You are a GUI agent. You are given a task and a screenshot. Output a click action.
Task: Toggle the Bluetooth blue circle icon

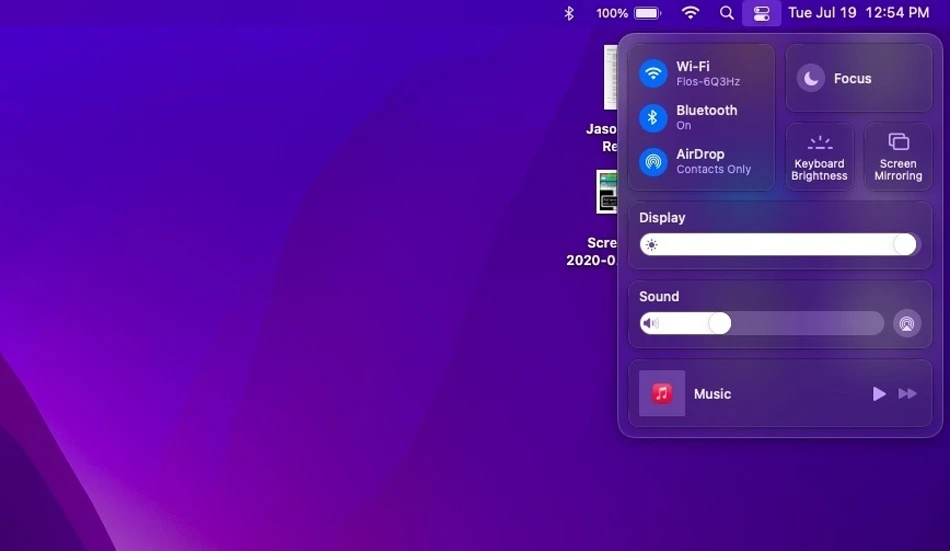coord(653,118)
